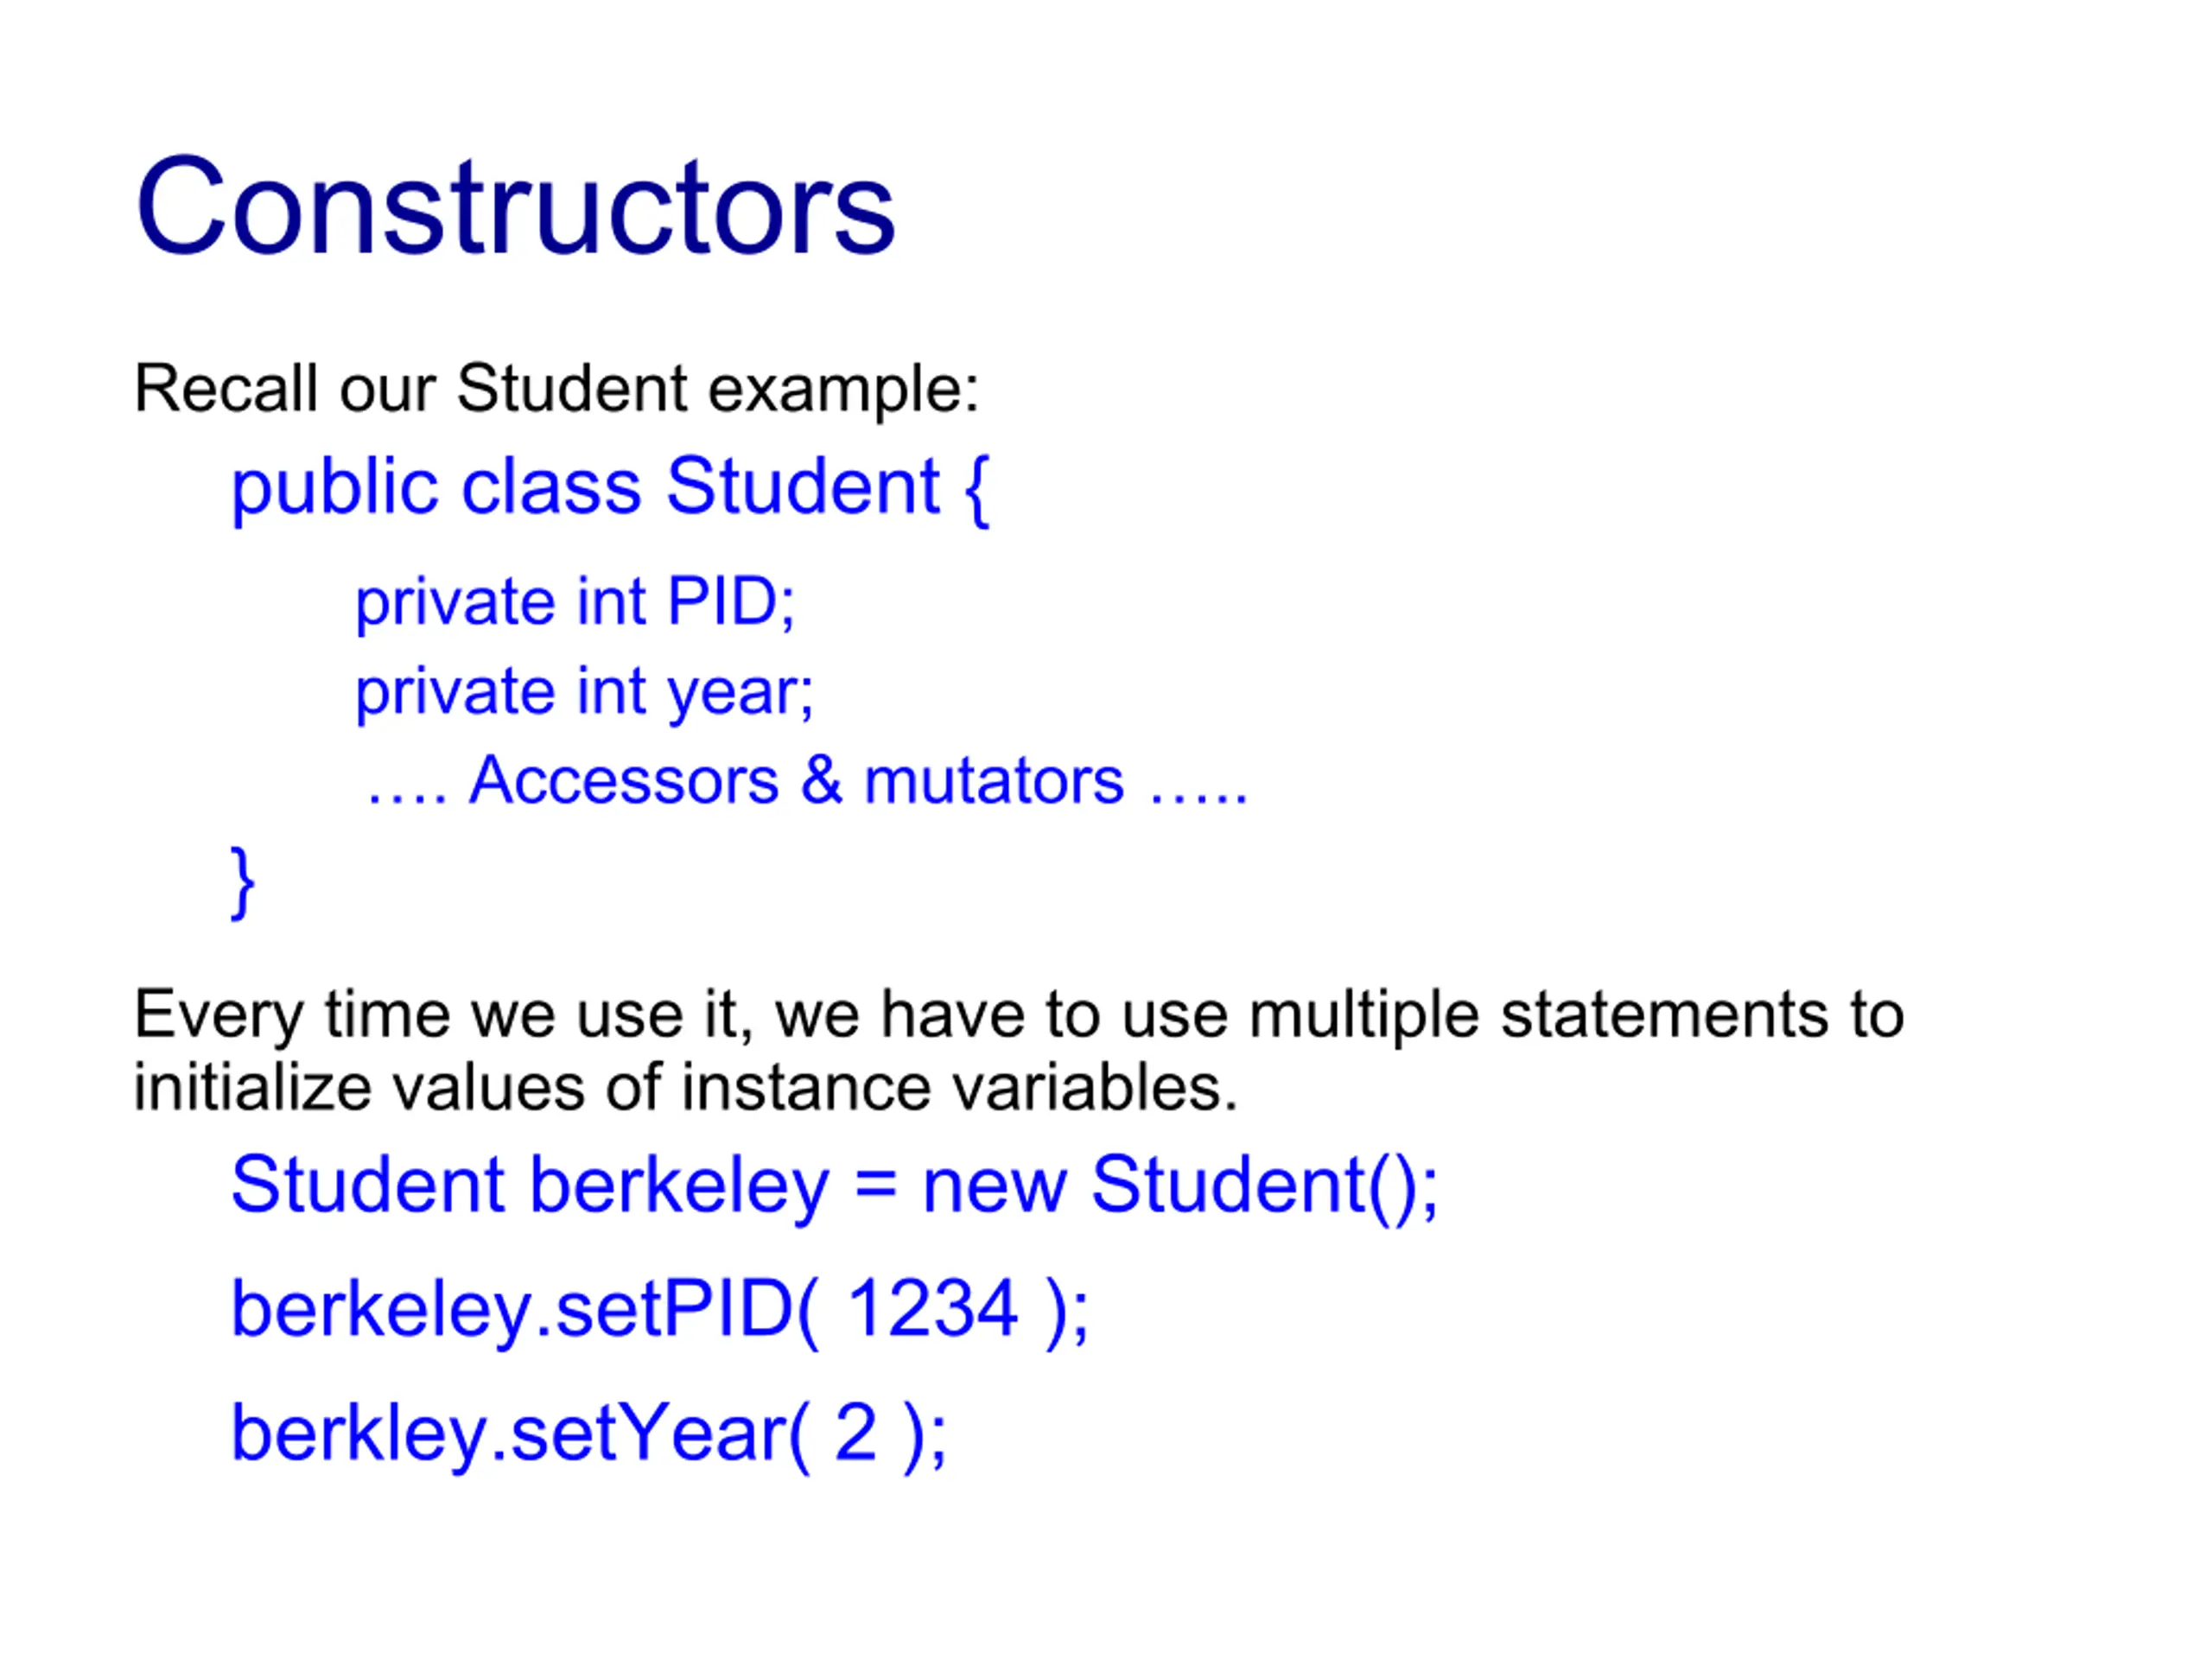Click the text "initialize values of instance variables."
The image size is (2212, 1659).
(x=686, y=1088)
